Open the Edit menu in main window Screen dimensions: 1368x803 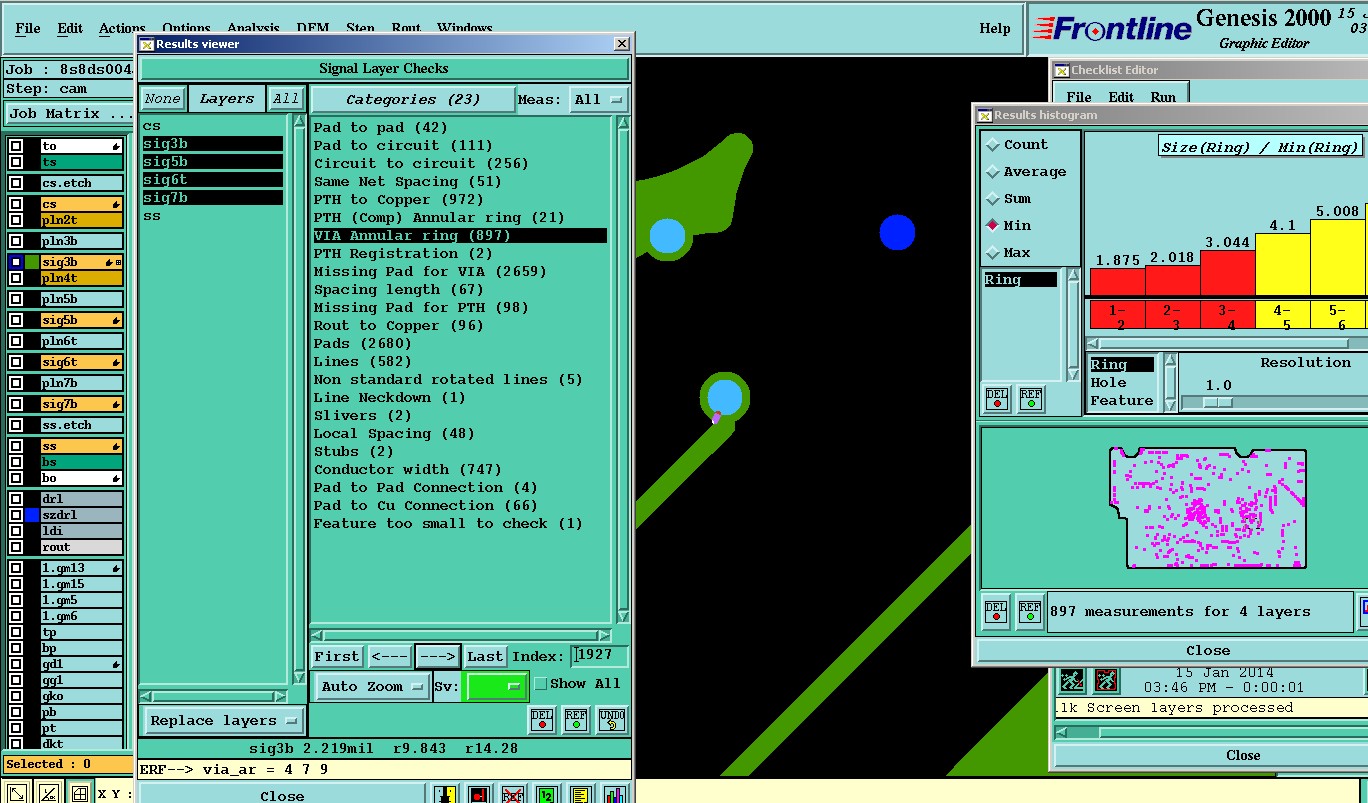point(70,28)
